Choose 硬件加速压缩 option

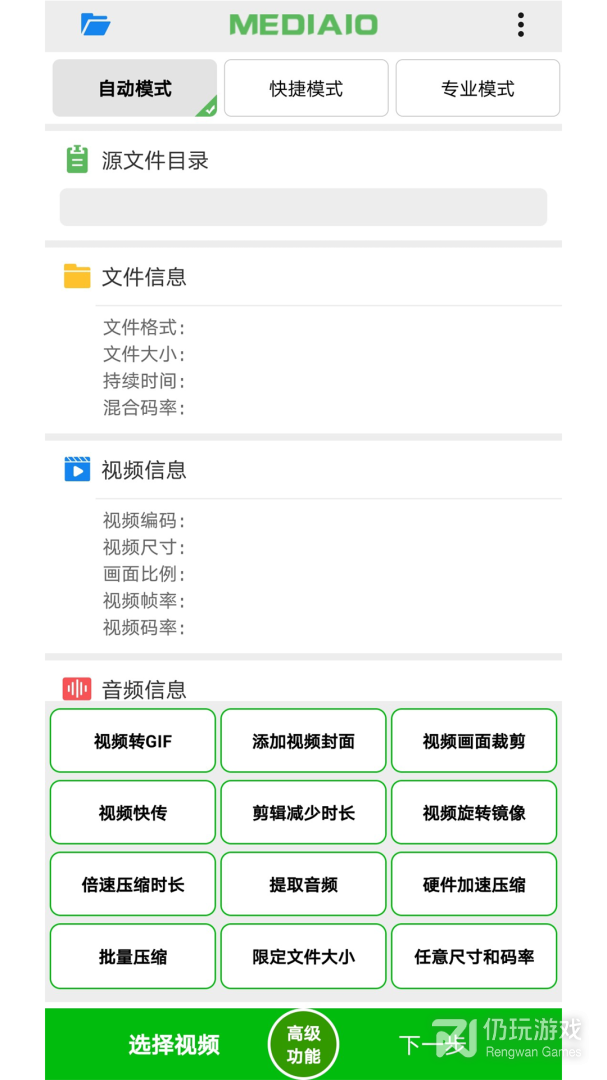[x=474, y=885]
